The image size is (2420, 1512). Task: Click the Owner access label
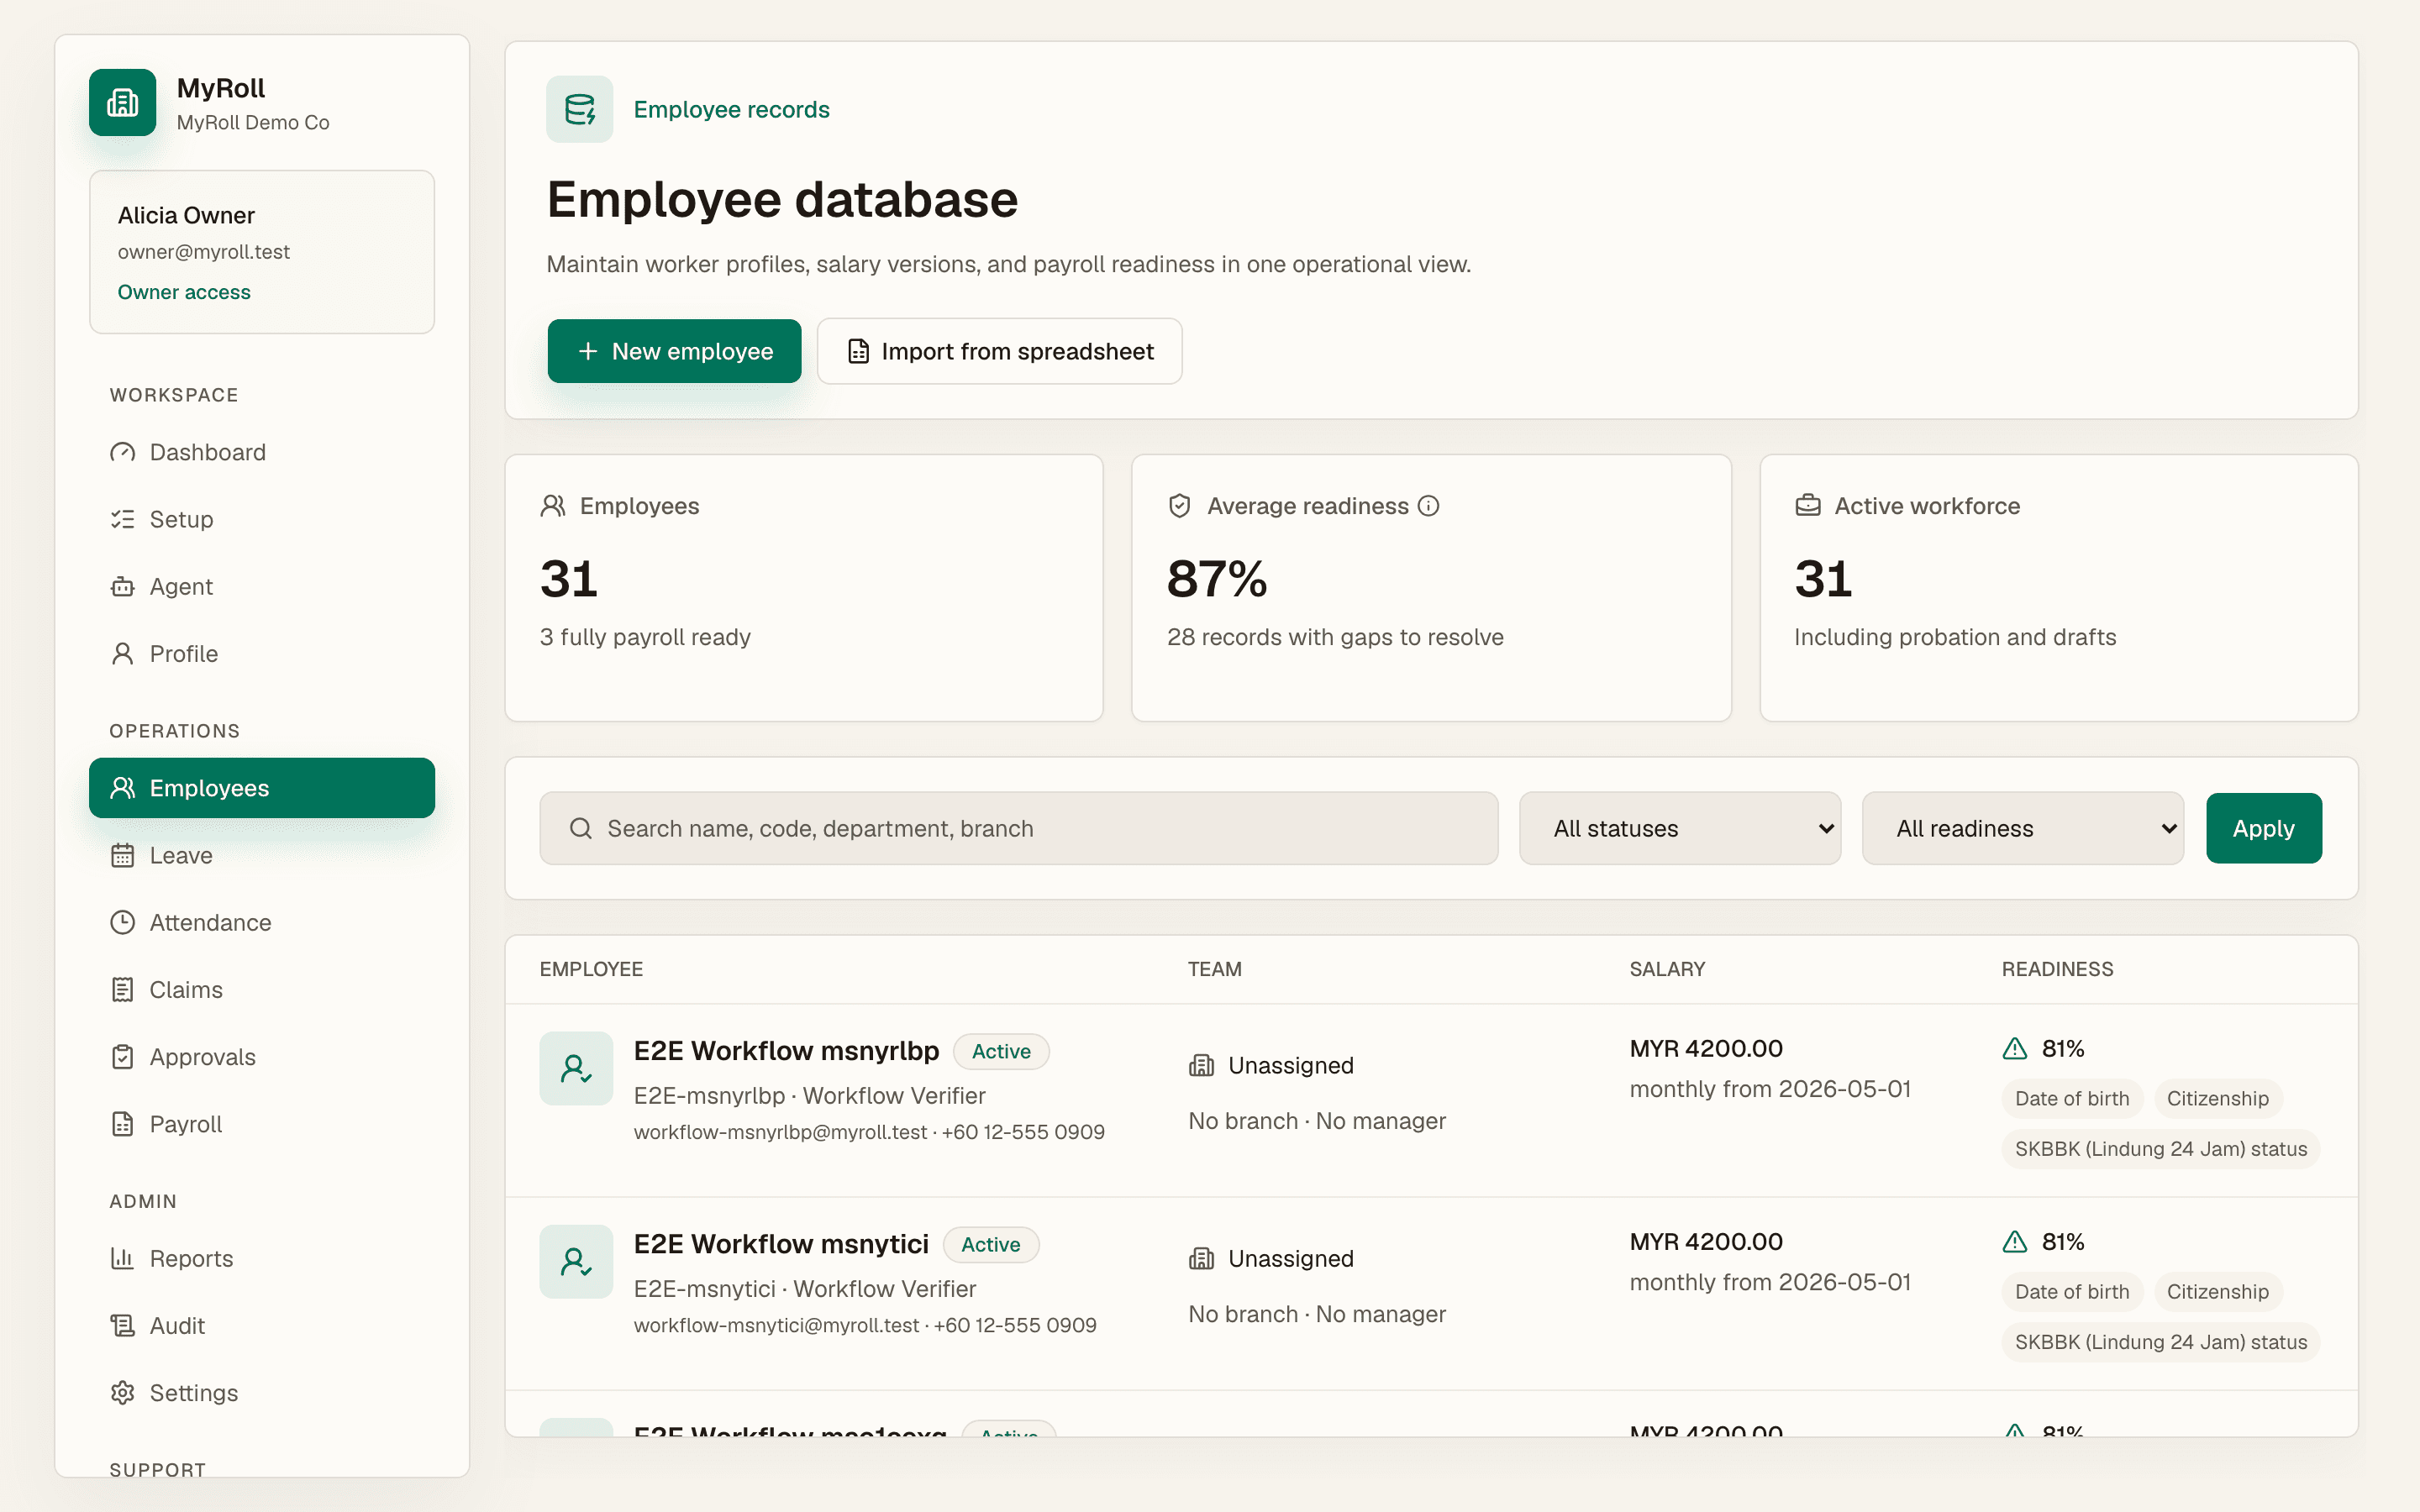tap(184, 292)
